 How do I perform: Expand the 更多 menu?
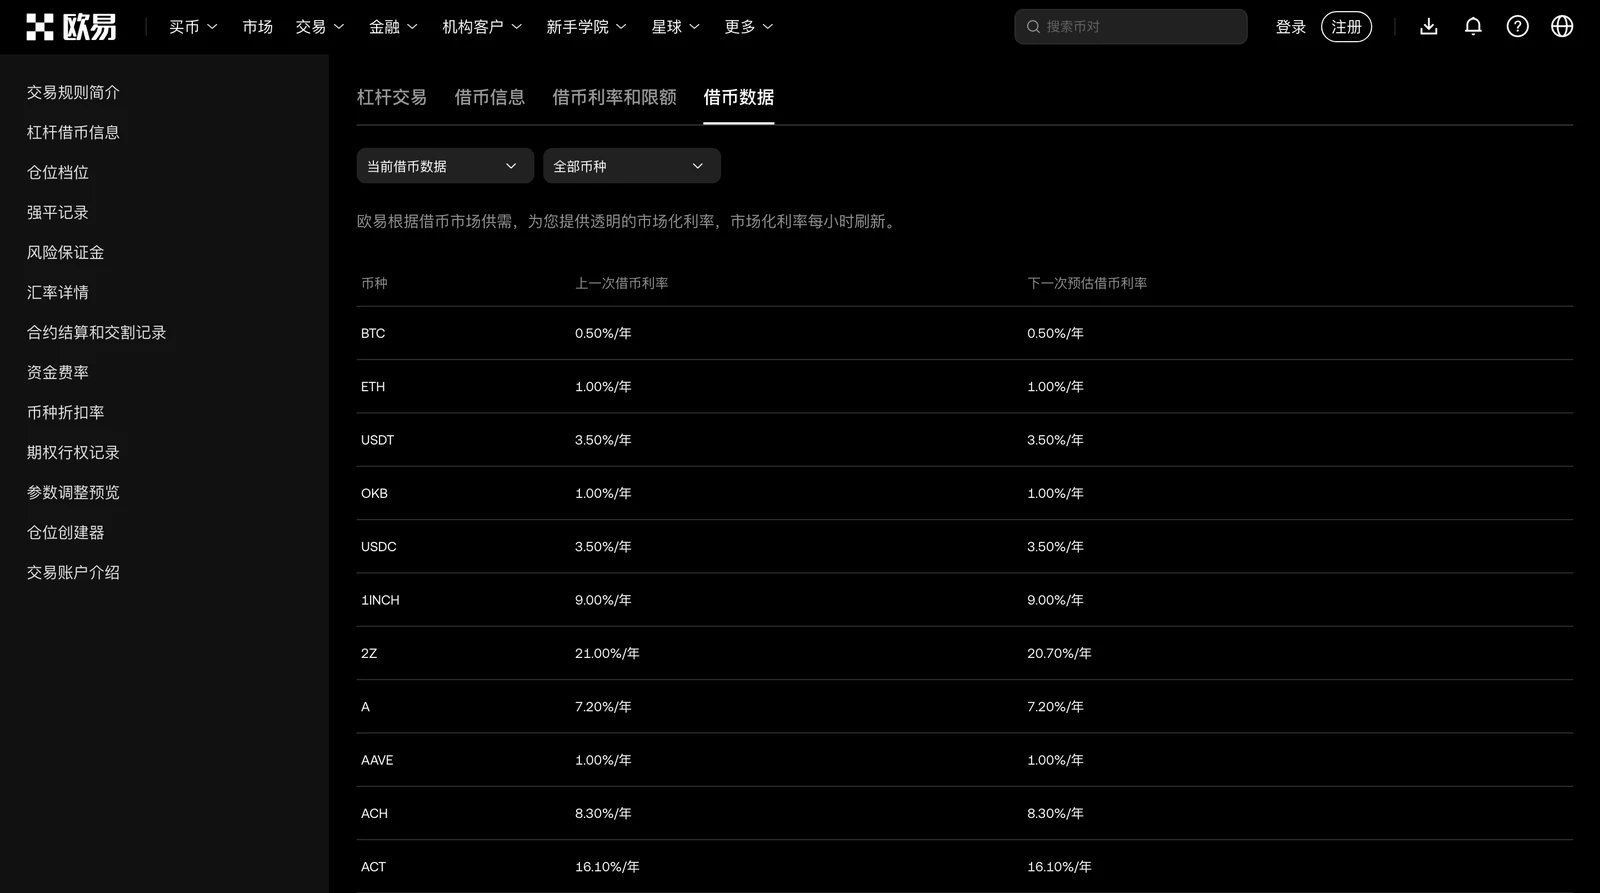[749, 27]
